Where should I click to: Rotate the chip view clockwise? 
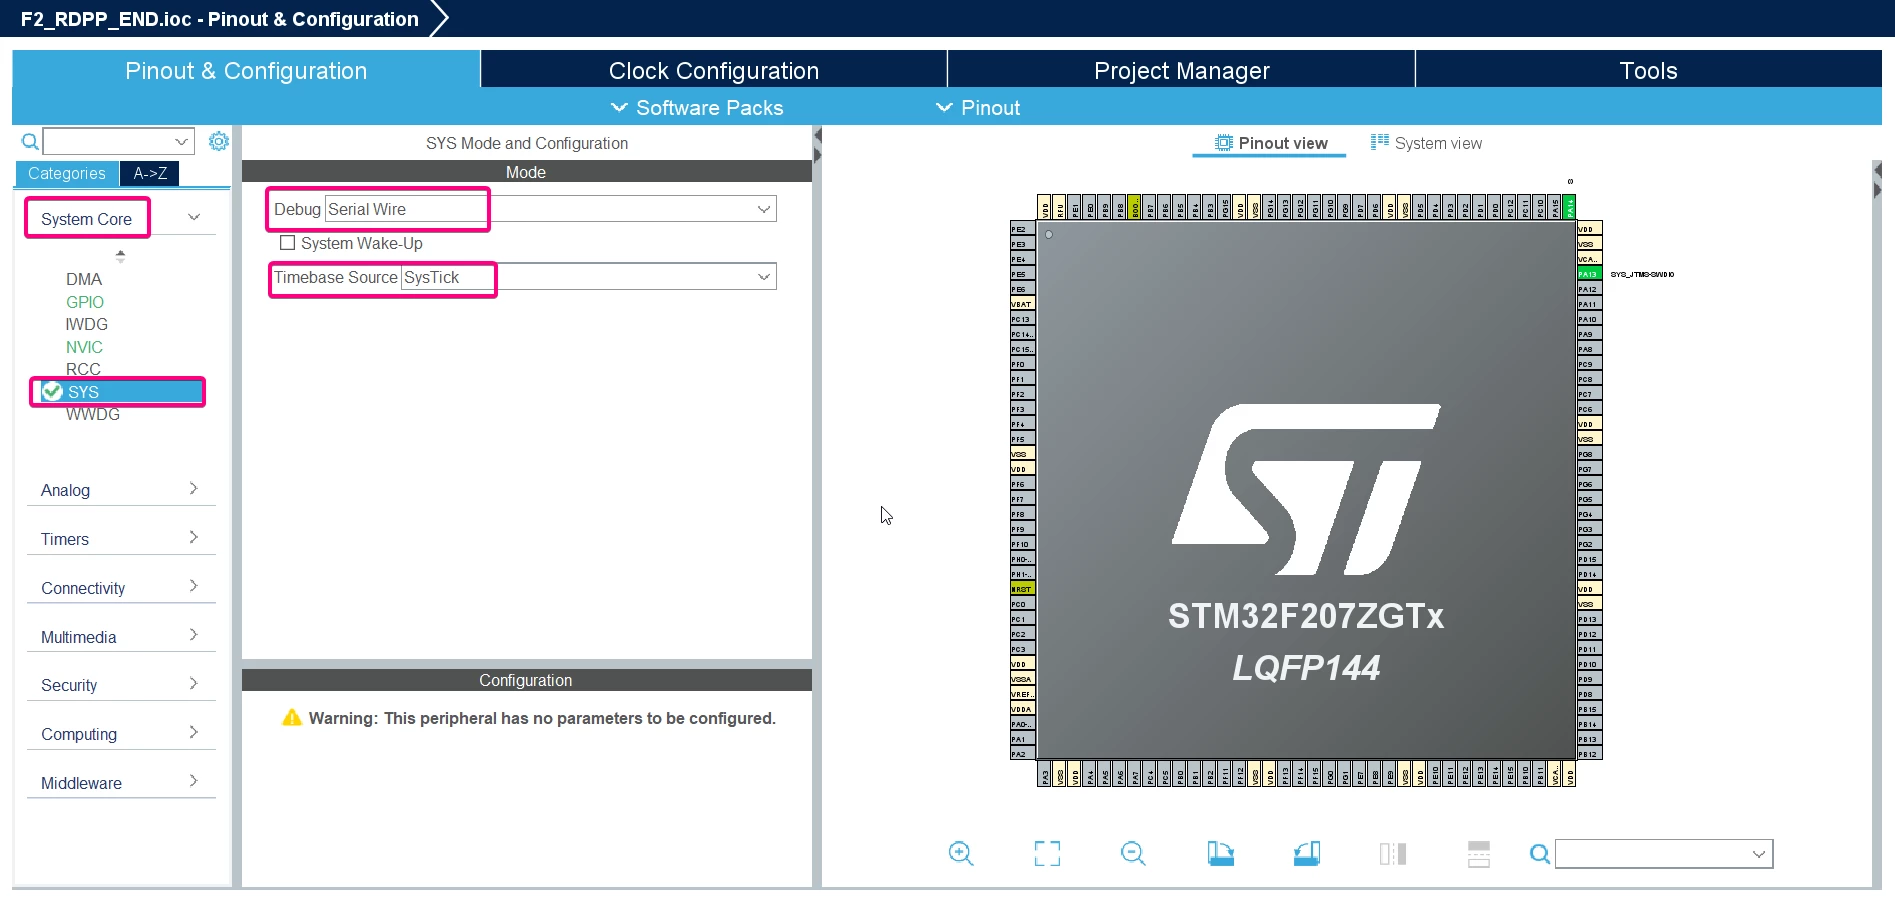[x=1220, y=853]
